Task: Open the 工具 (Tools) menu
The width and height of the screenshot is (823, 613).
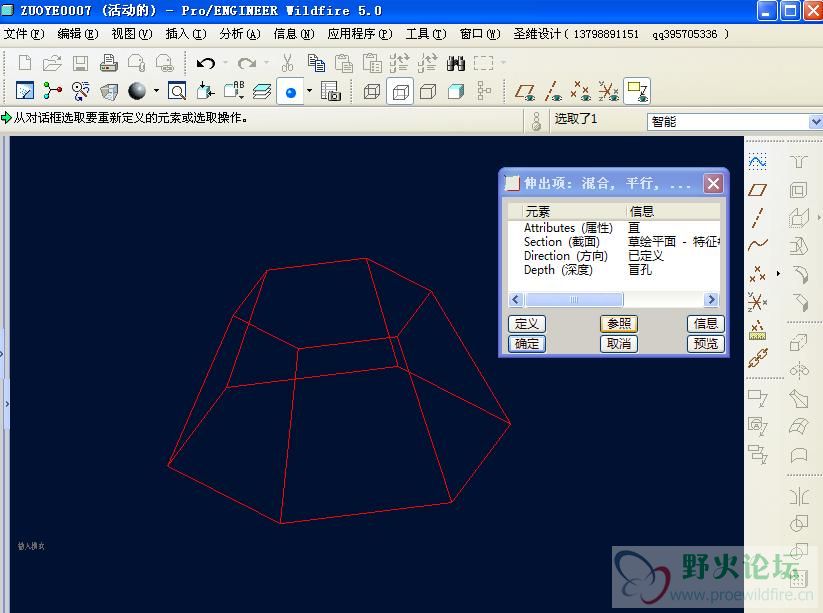Action: 426,34
